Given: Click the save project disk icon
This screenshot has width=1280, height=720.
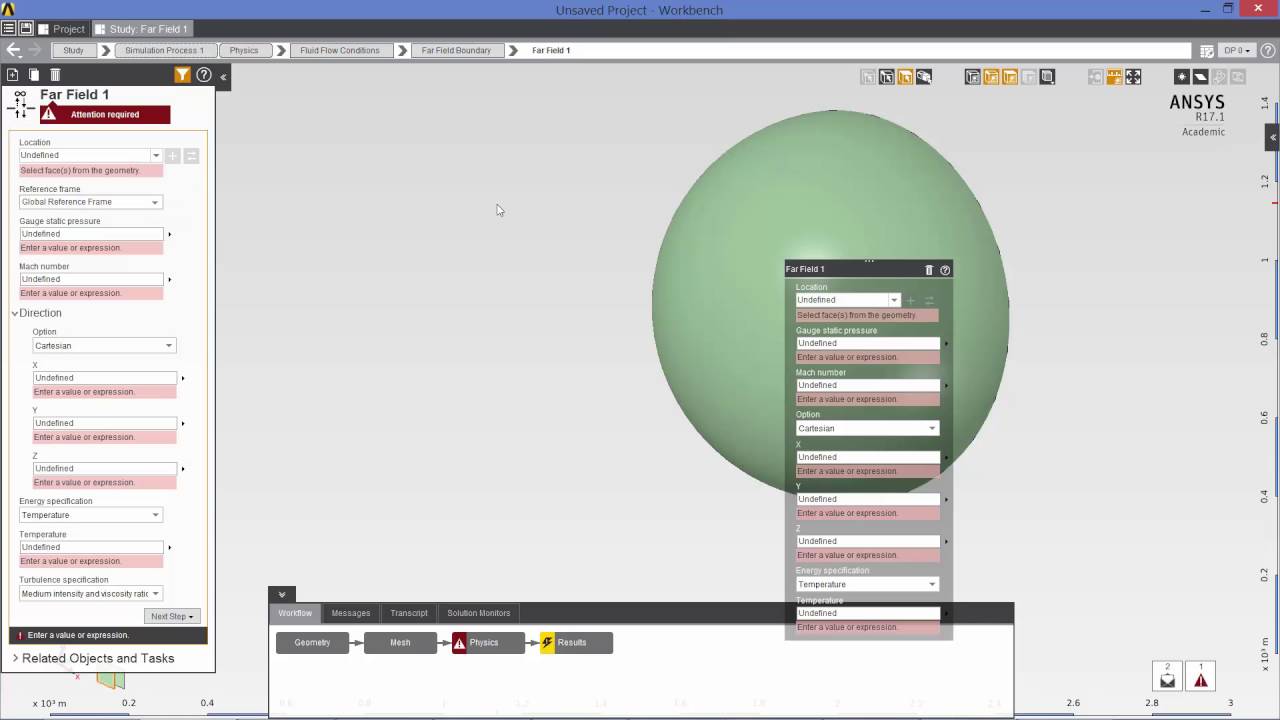Looking at the screenshot, I should [x=26, y=29].
